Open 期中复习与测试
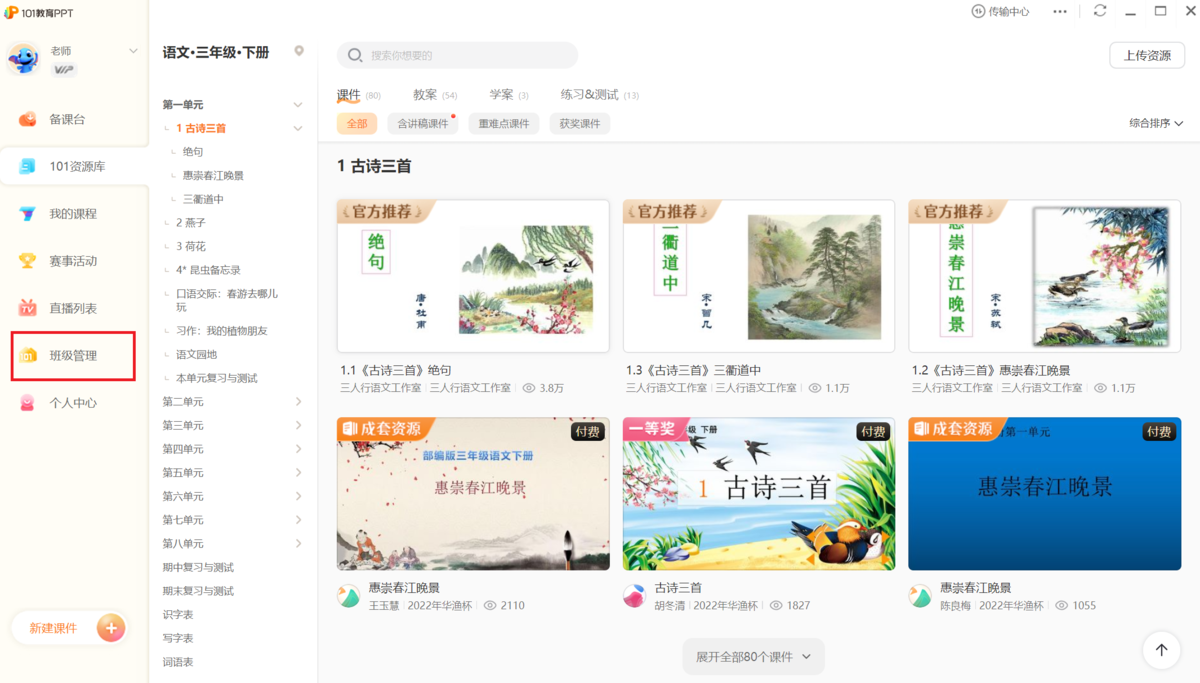 (198, 567)
